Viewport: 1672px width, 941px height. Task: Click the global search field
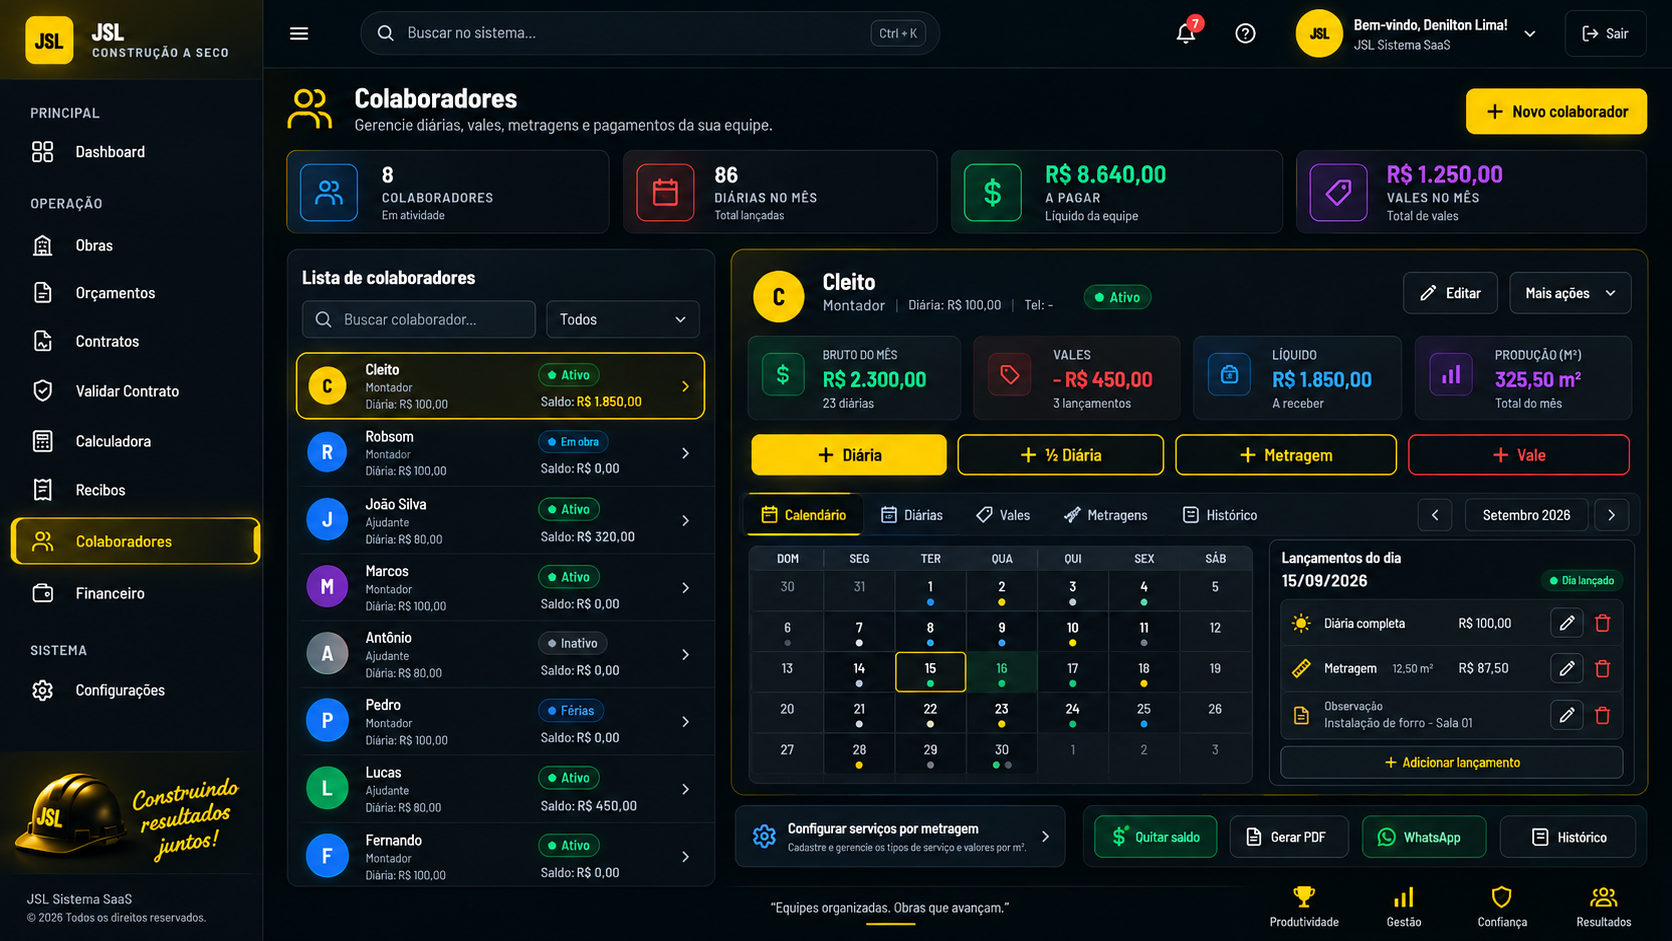point(649,33)
